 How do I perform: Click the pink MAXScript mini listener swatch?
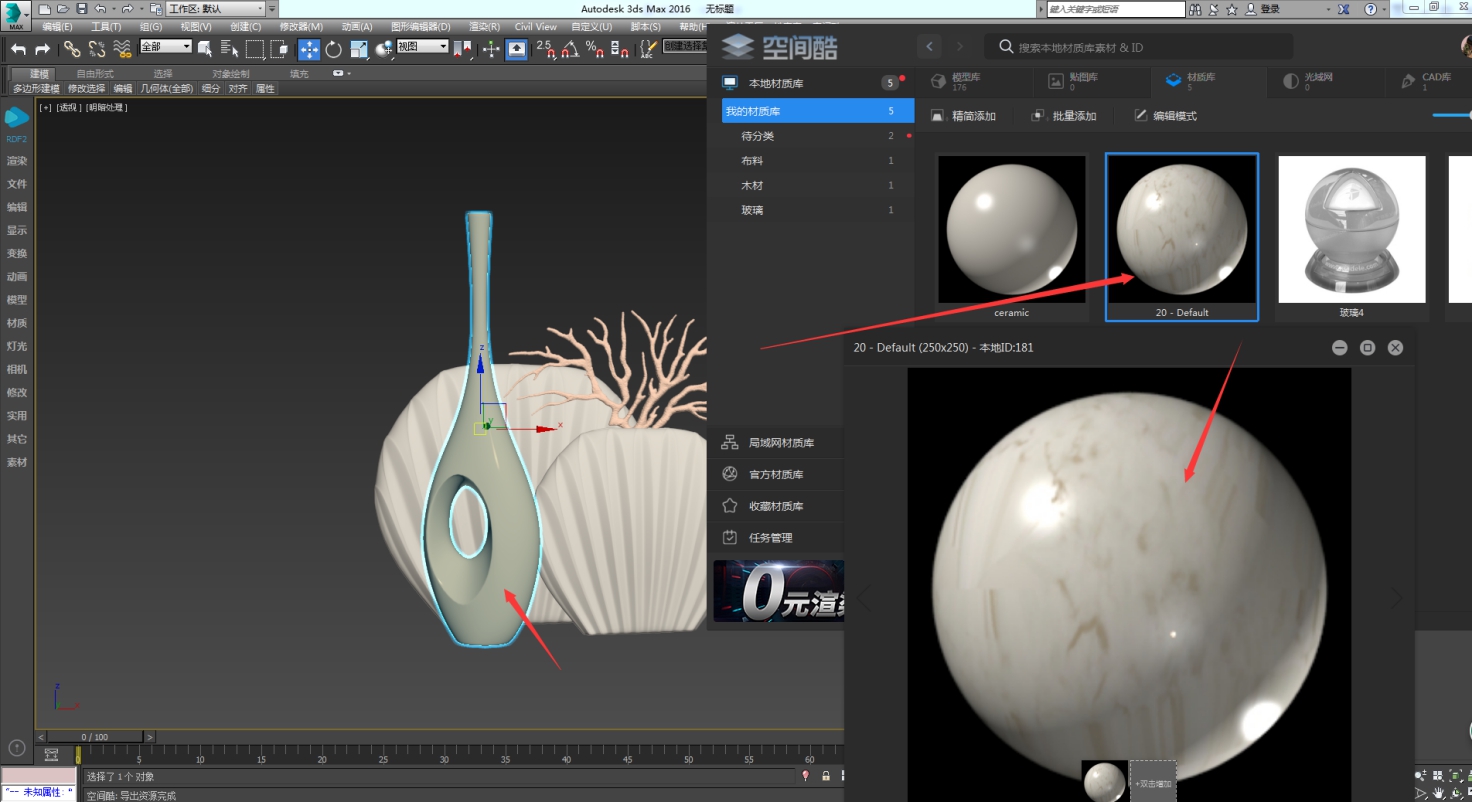(38, 775)
